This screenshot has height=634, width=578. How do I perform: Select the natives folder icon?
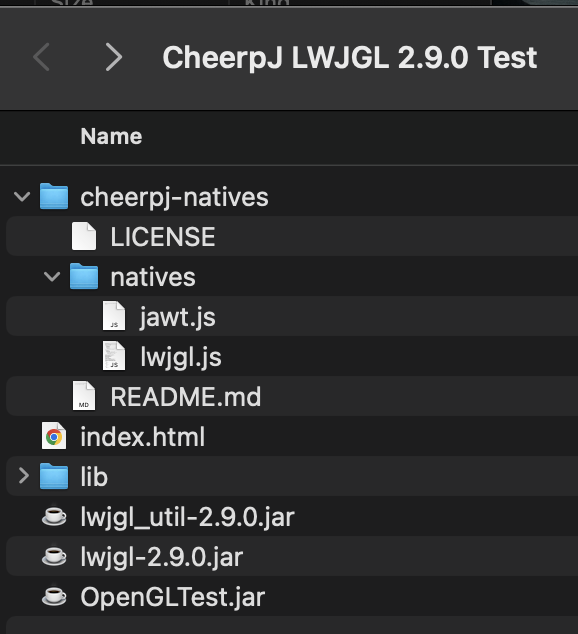(x=84, y=276)
